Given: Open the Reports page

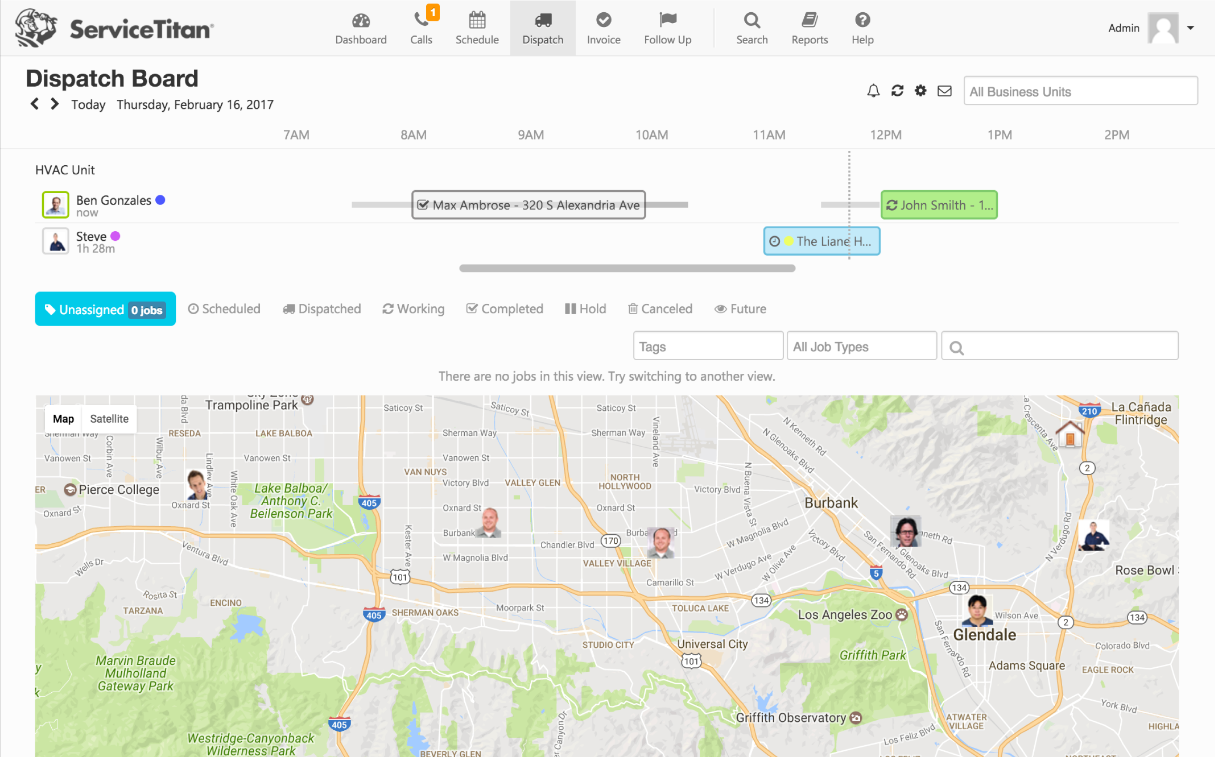Looking at the screenshot, I should 810,28.
